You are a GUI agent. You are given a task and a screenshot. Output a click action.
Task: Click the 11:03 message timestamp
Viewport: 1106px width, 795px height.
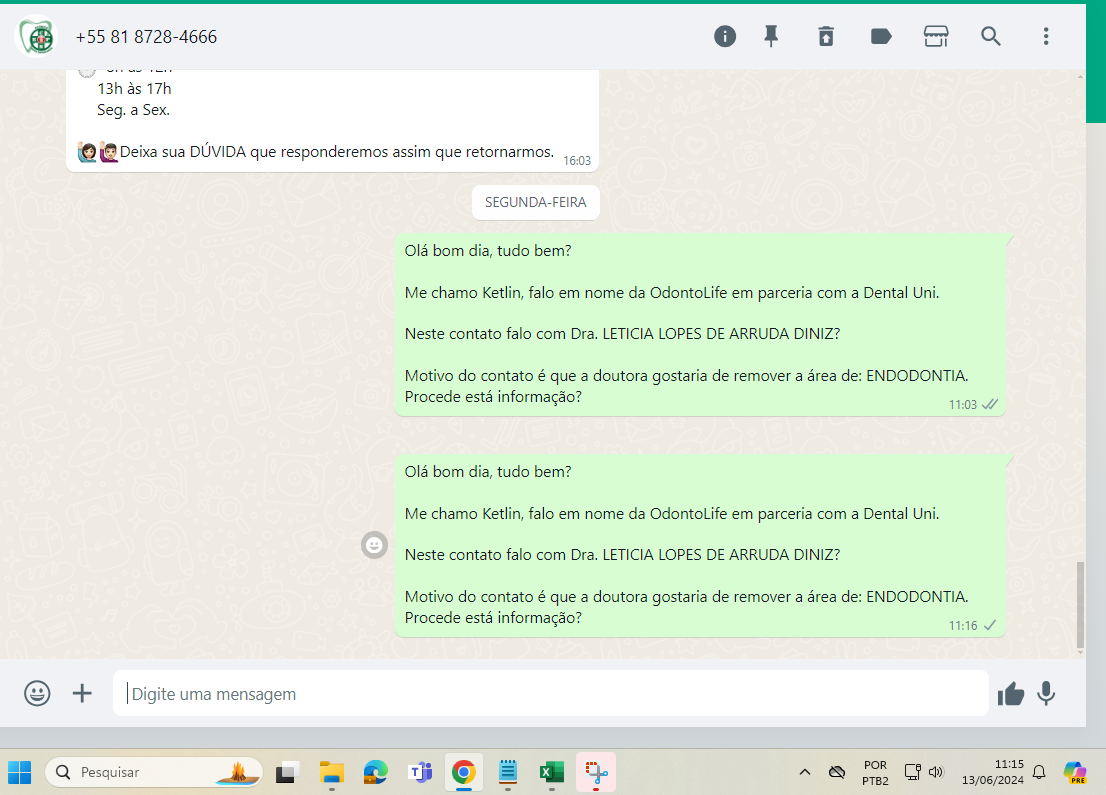962,405
